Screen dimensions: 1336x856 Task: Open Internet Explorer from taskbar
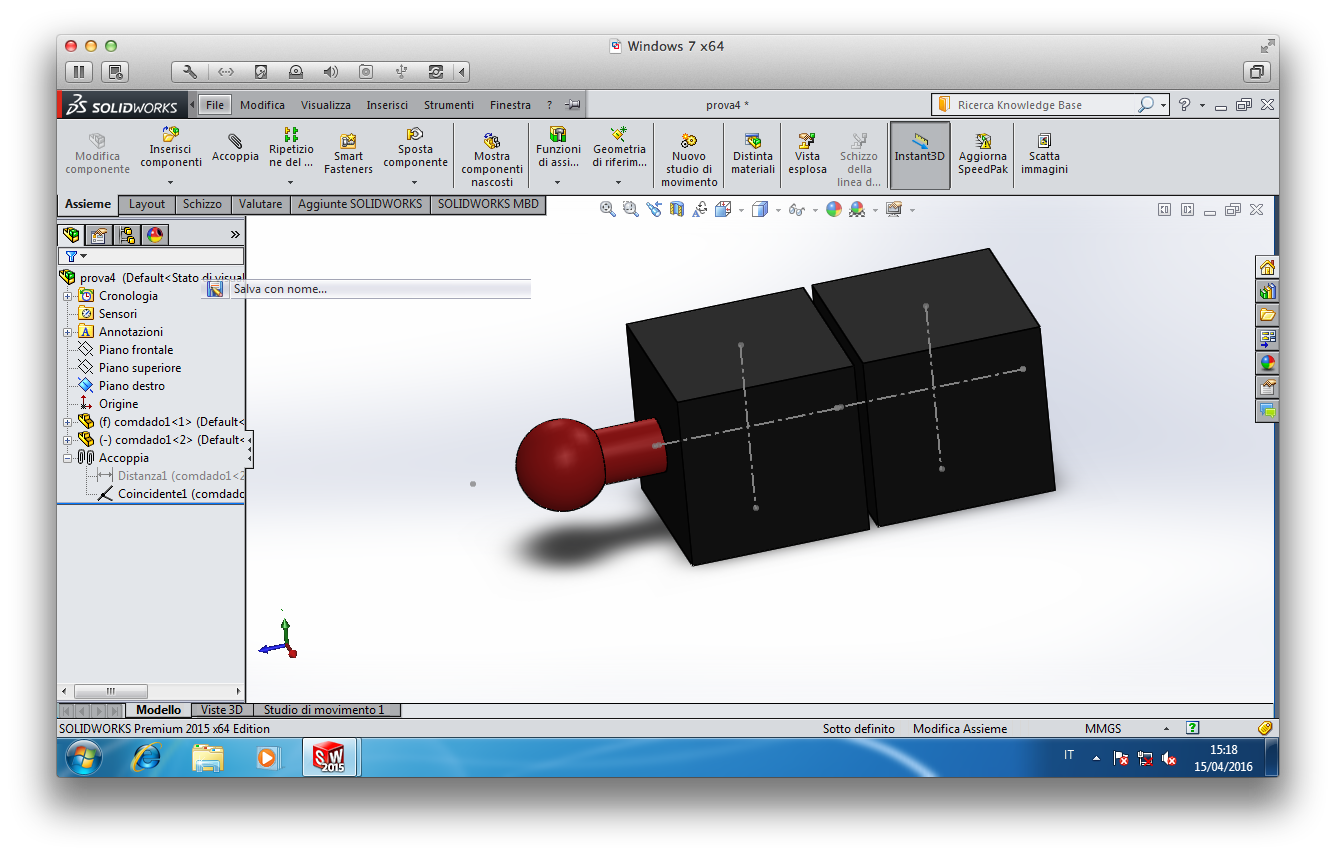(146, 758)
